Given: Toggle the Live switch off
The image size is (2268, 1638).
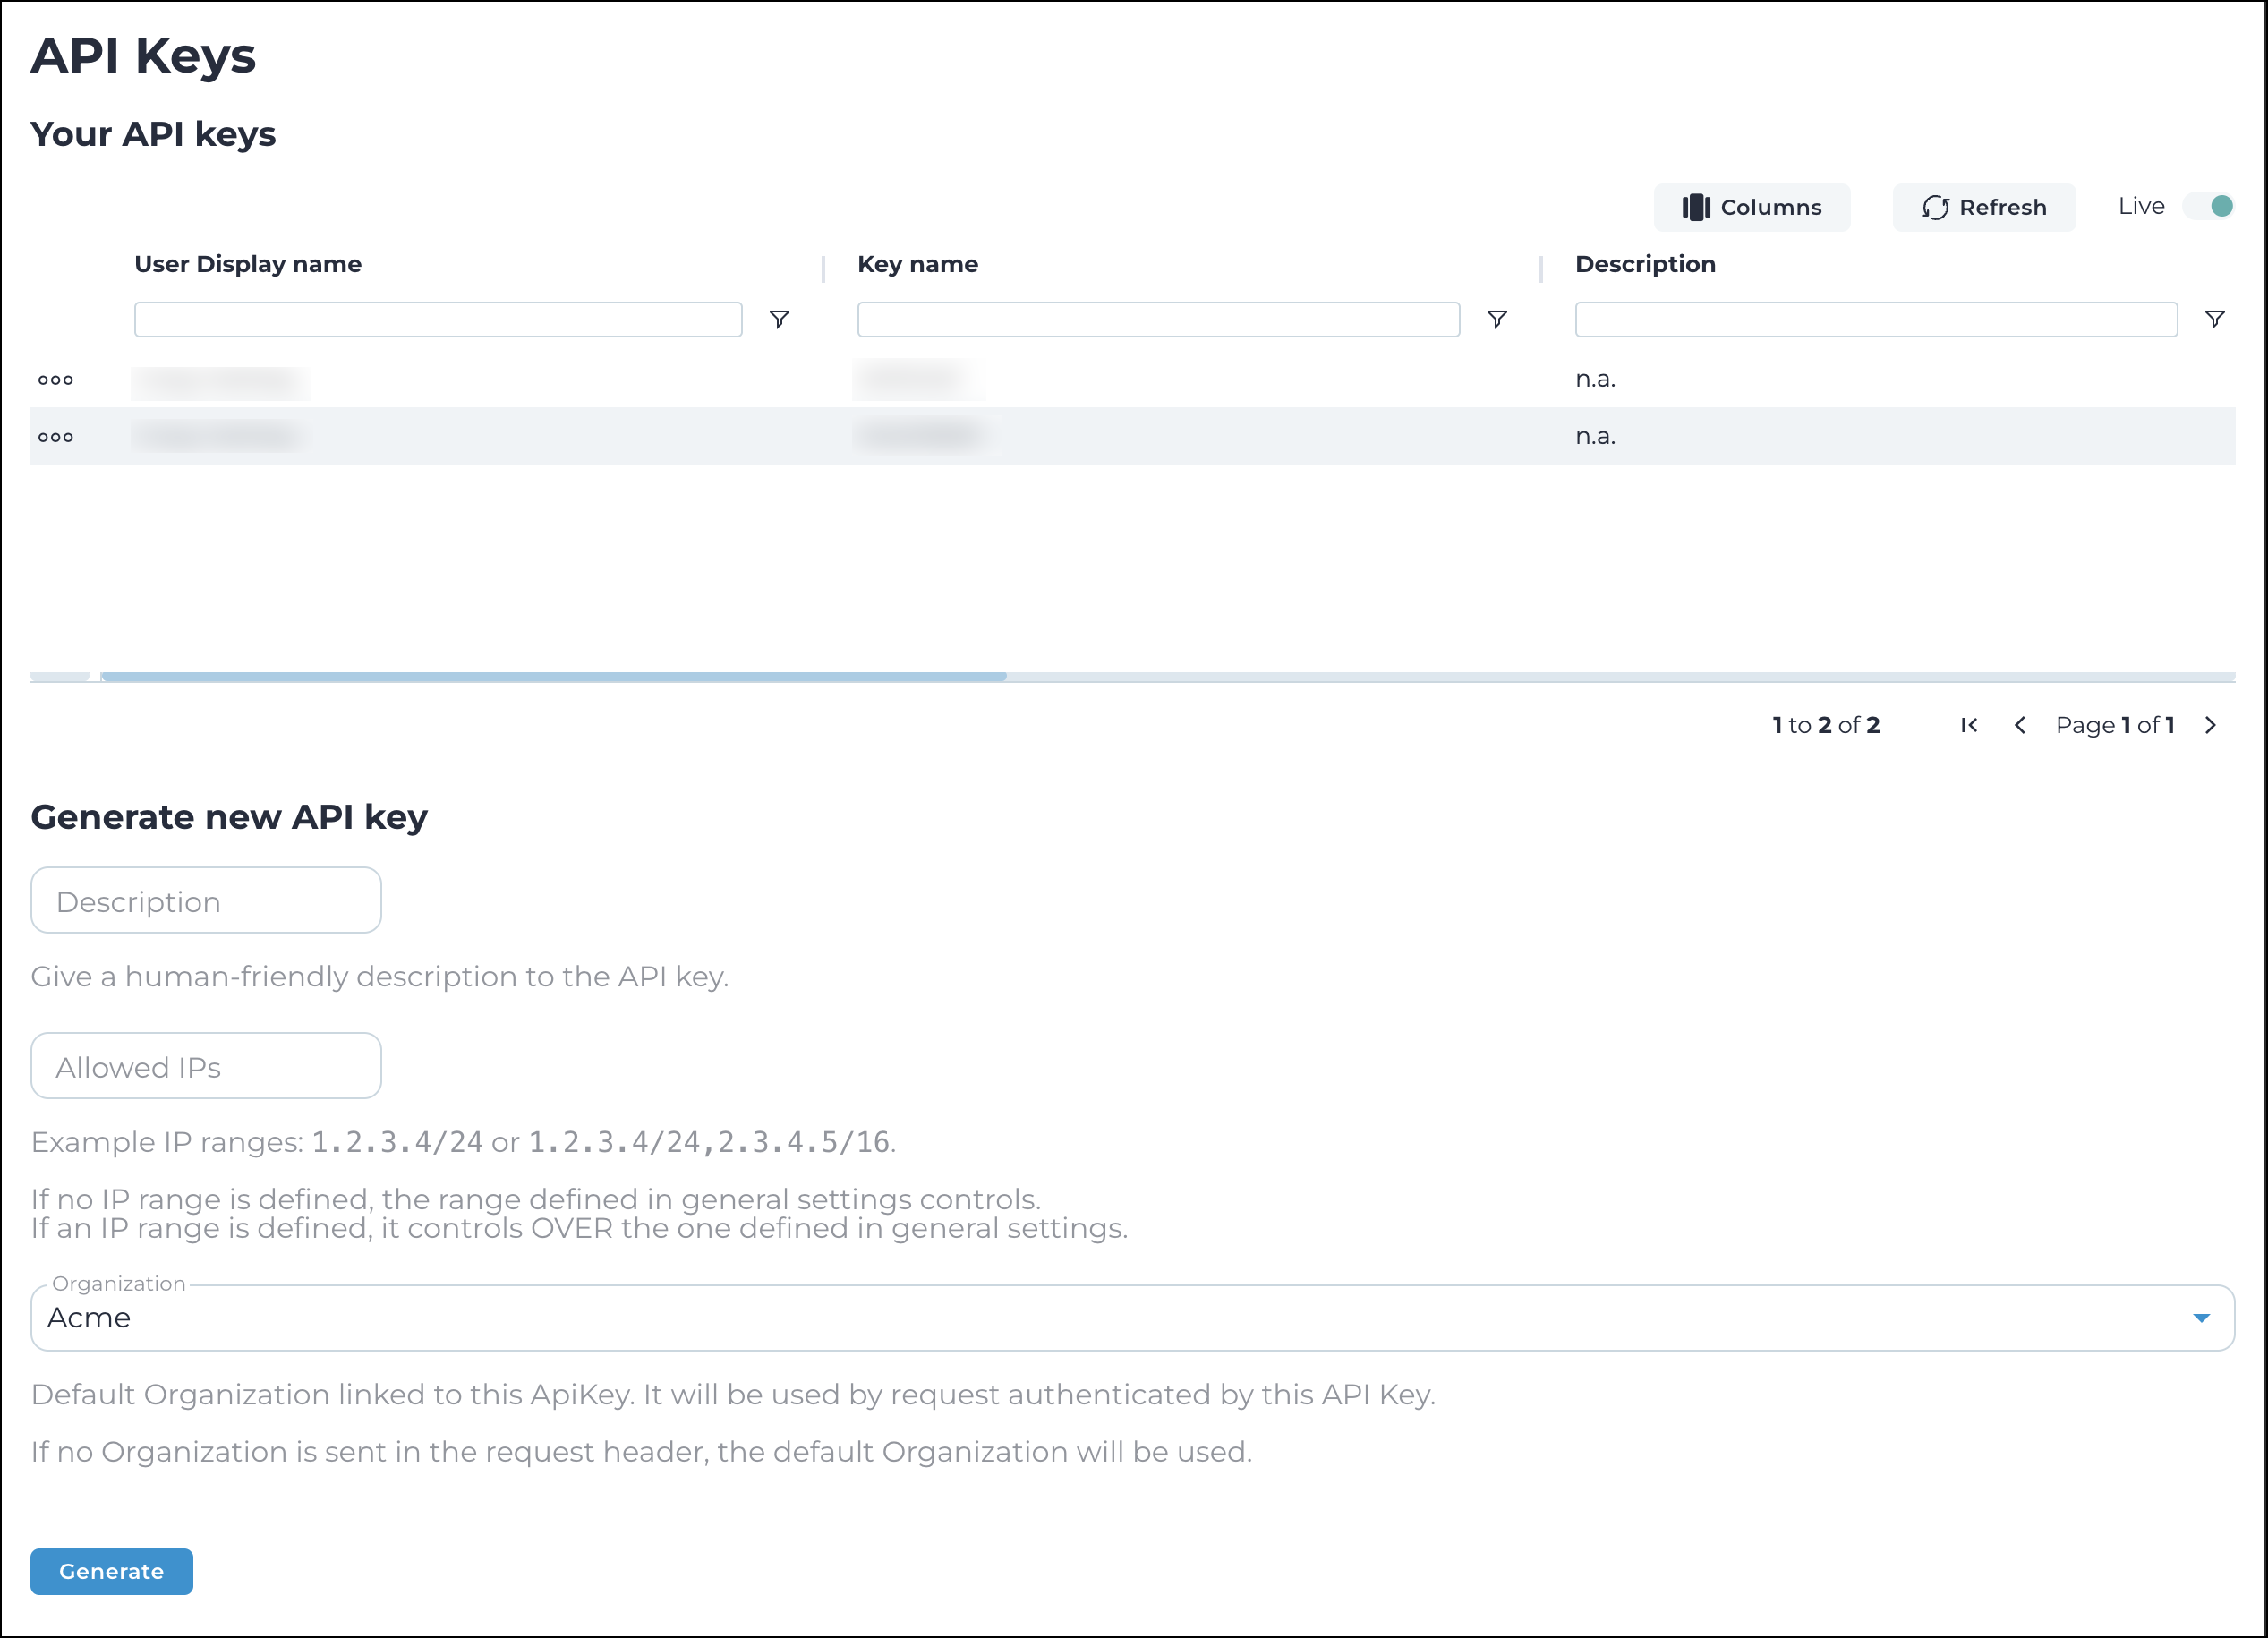Looking at the screenshot, I should coord(2208,206).
